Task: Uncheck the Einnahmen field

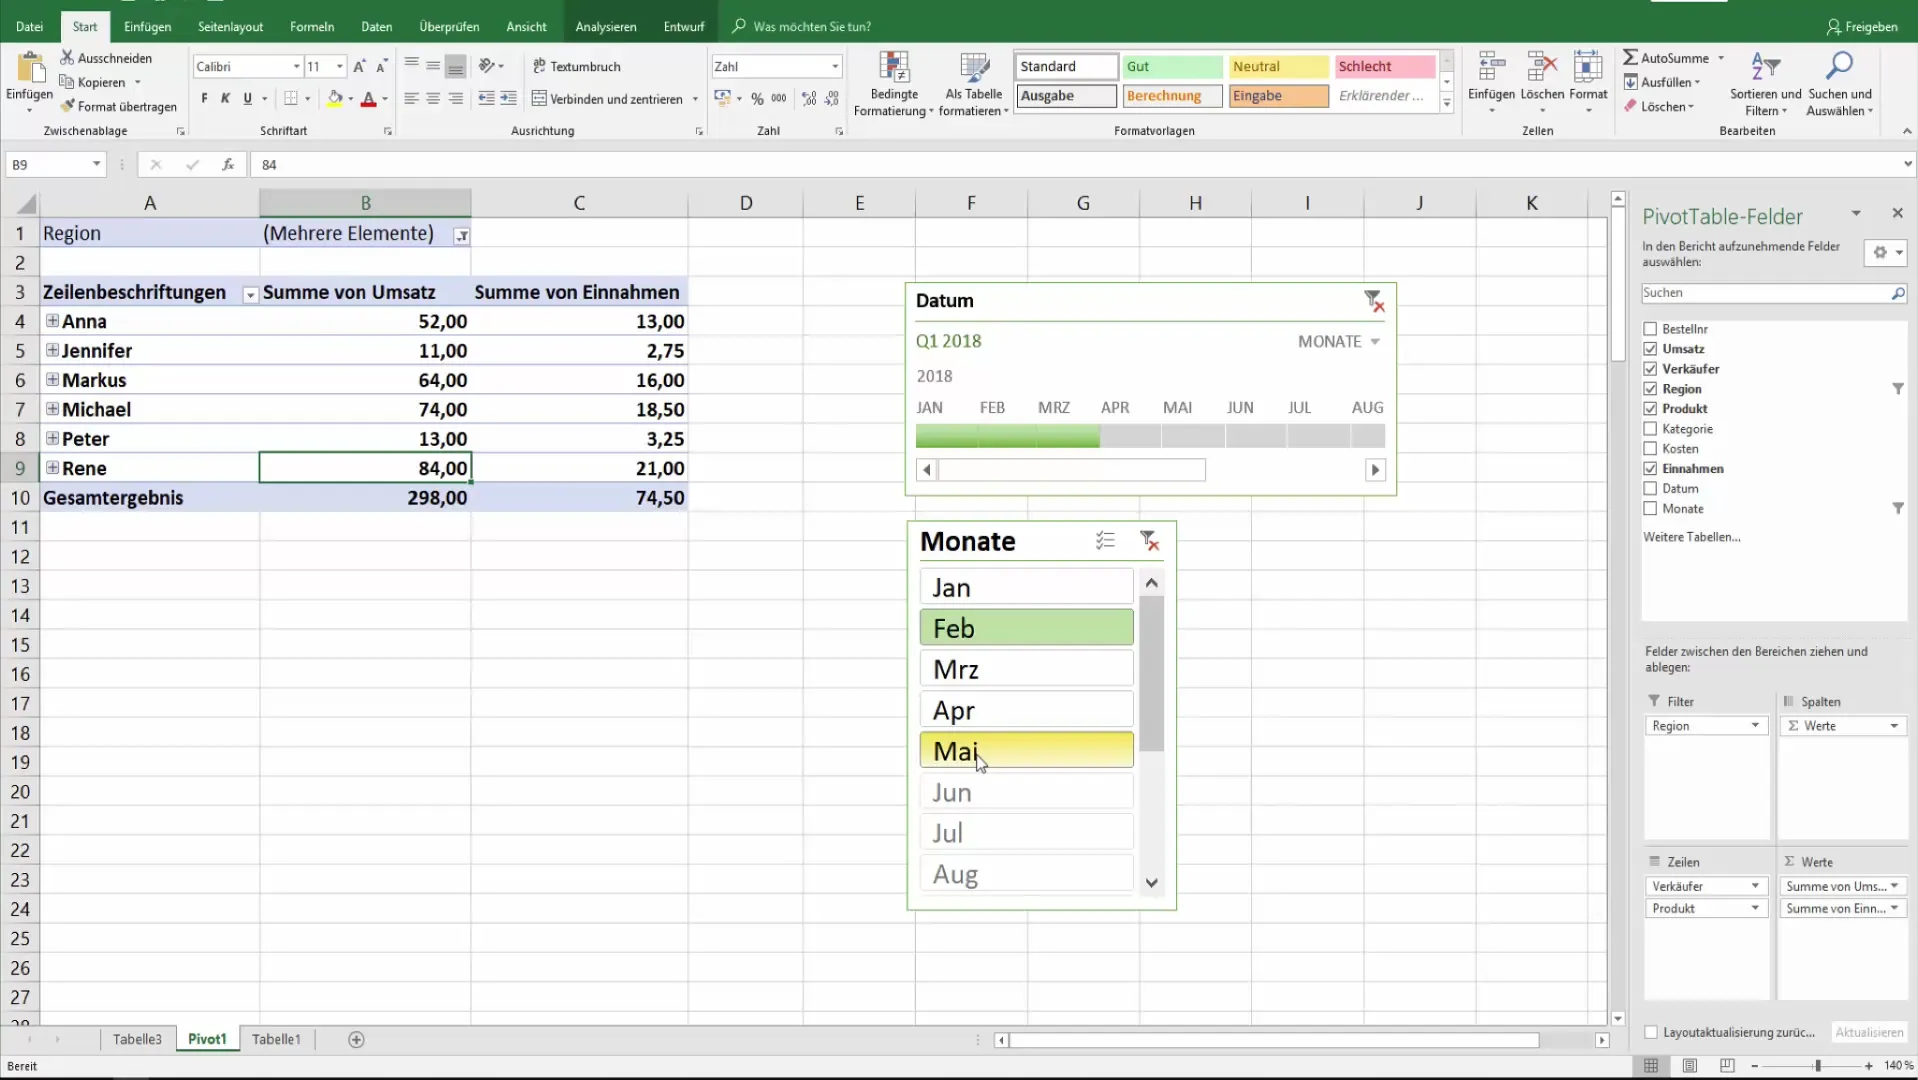Action: tap(1650, 469)
